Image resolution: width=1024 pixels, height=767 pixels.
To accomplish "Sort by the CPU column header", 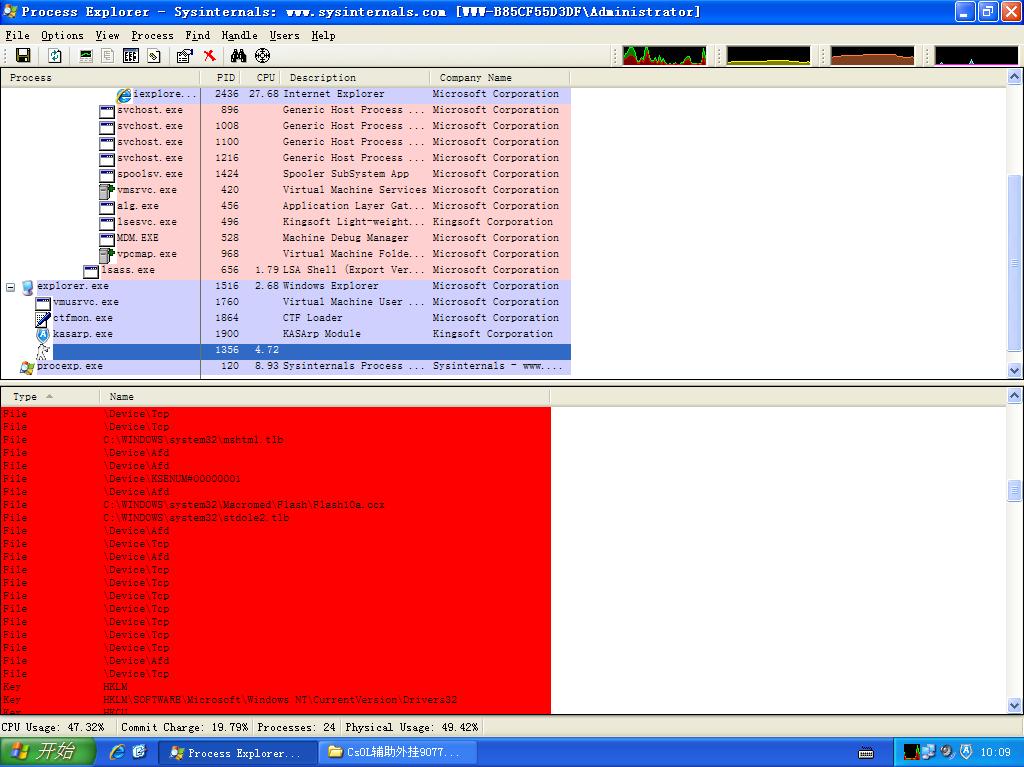I will tap(261, 78).
